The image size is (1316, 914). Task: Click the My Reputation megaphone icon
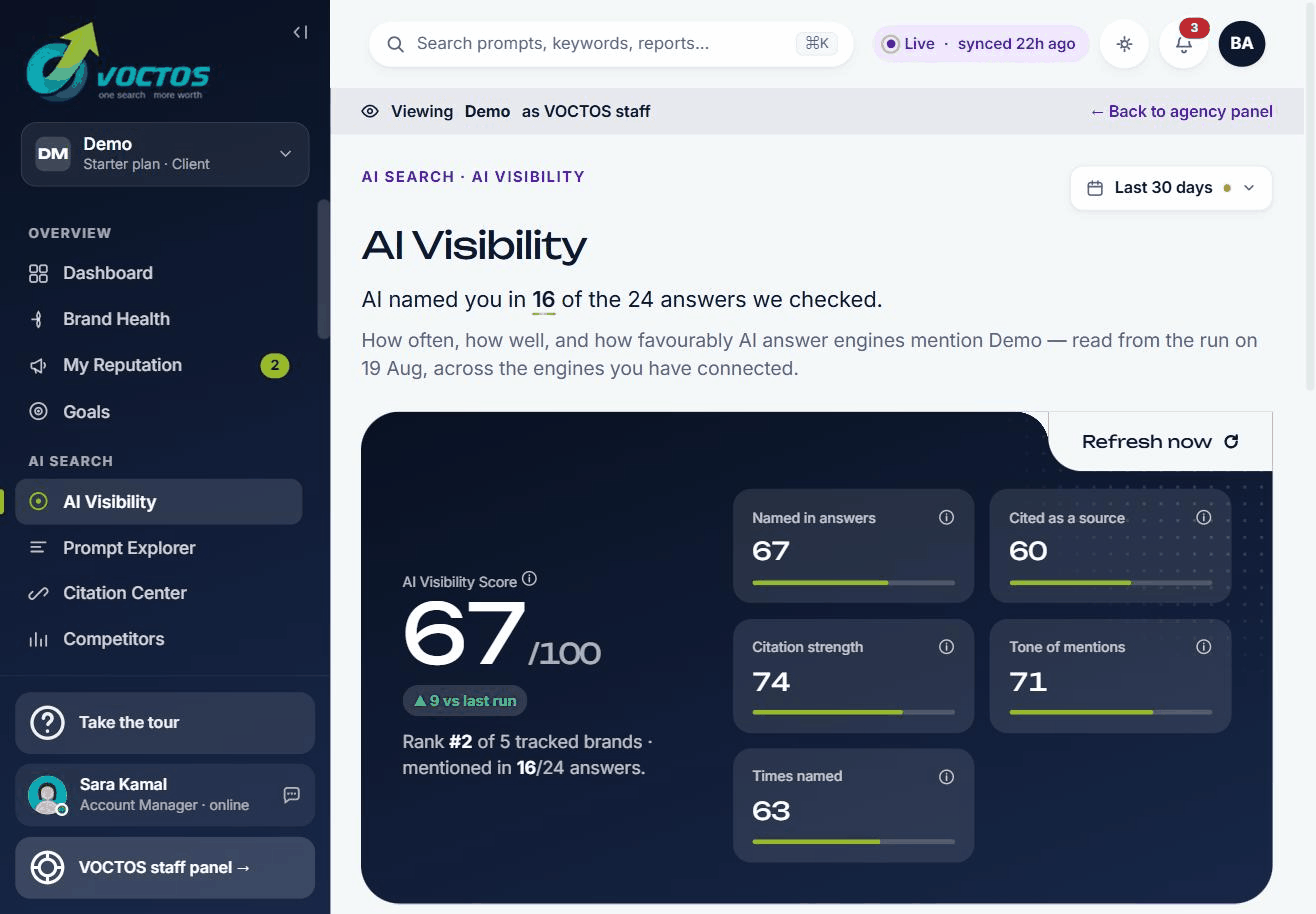pyautogui.click(x=38, y=365)
